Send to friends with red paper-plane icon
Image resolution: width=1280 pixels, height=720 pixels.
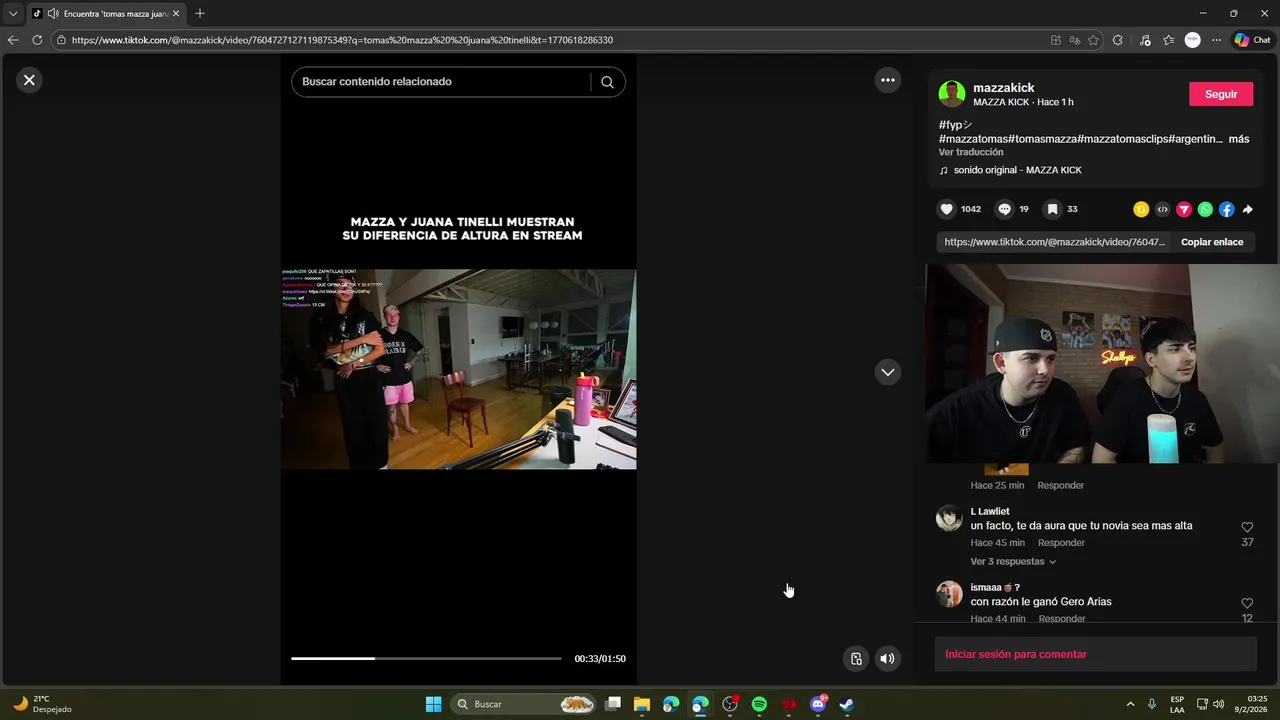(1184, 209)
